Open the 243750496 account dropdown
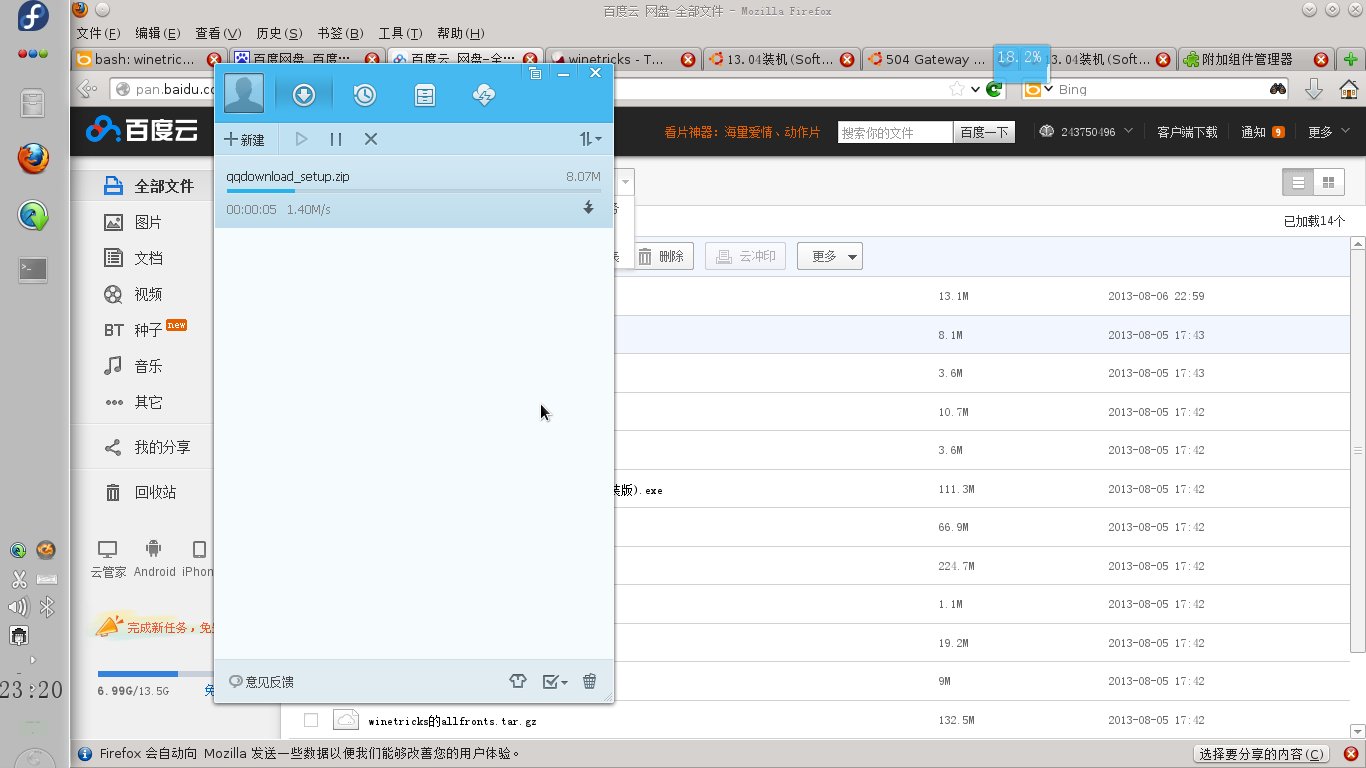The height and width of the screenshot is (768, 1366). pos(1087,132)
